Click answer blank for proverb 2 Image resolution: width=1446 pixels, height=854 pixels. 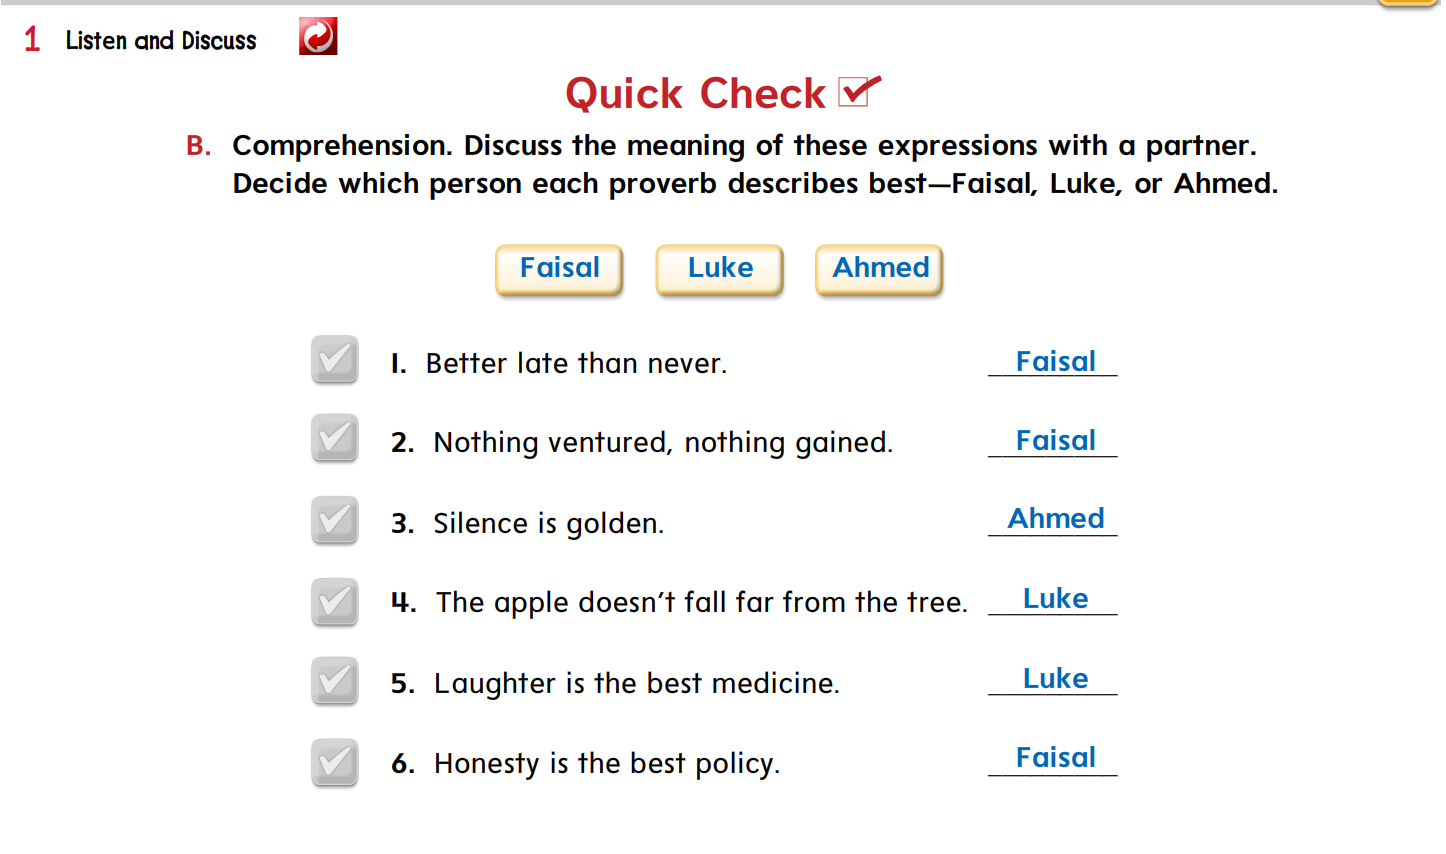point(1053,441)
